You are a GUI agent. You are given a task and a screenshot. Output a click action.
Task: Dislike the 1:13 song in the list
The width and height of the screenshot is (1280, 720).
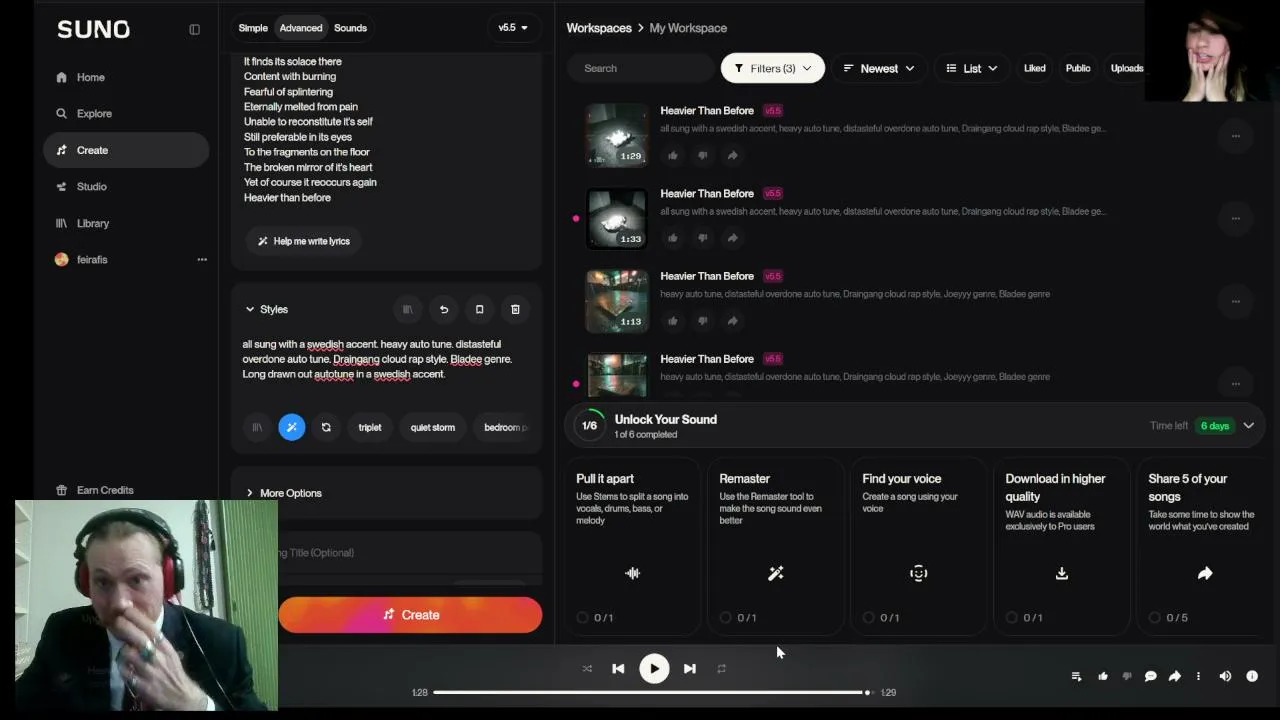point(703,321)
